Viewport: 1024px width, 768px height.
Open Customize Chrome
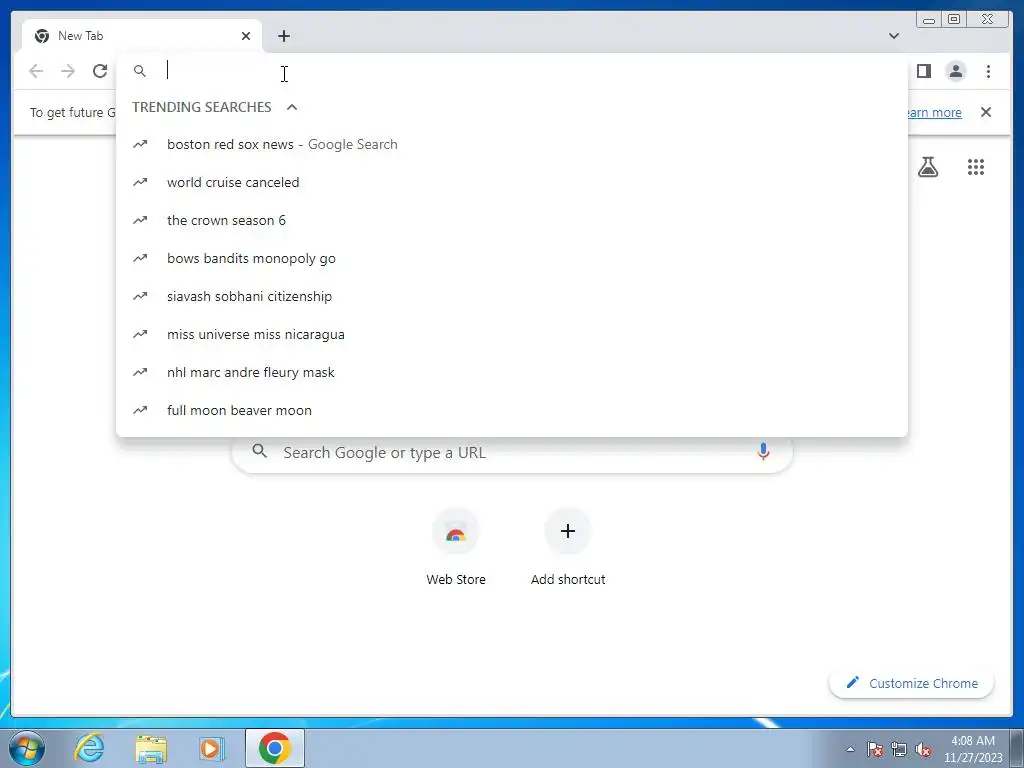coord(912,683)
